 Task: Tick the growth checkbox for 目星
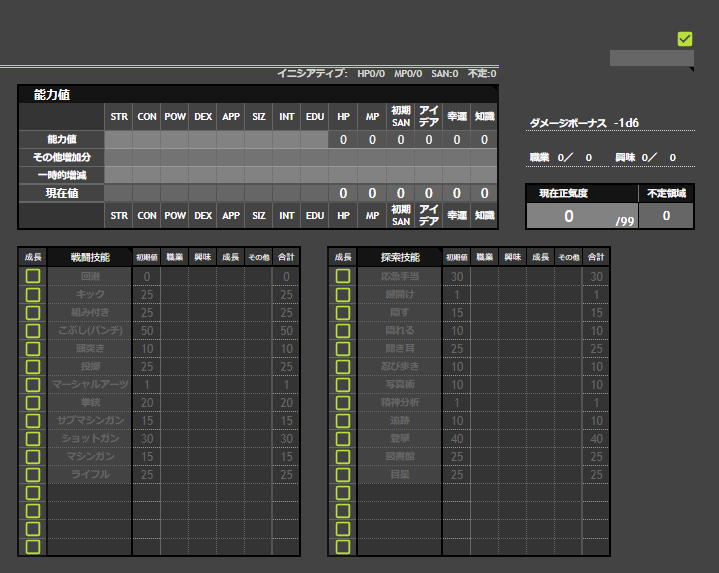point(343,474)
